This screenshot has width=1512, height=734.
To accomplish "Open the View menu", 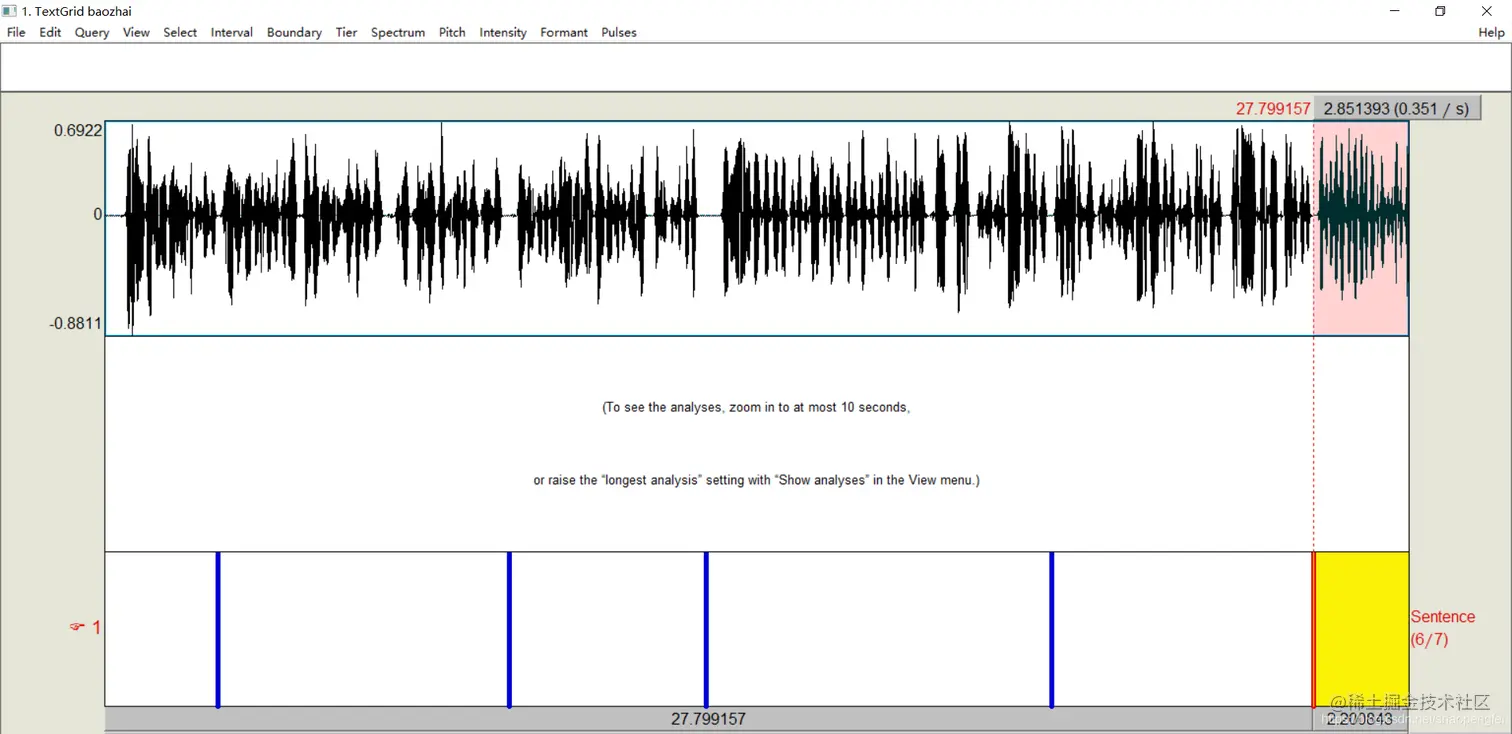I will 136,32.
